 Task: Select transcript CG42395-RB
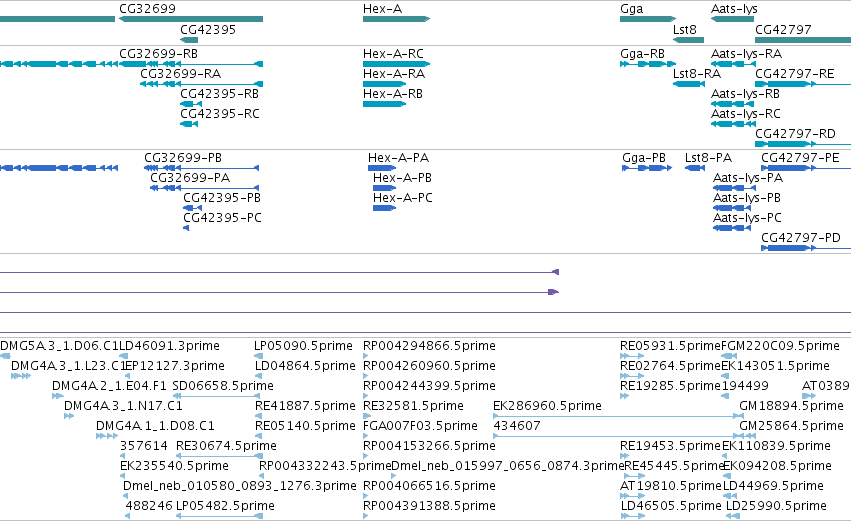click(219, 94)
